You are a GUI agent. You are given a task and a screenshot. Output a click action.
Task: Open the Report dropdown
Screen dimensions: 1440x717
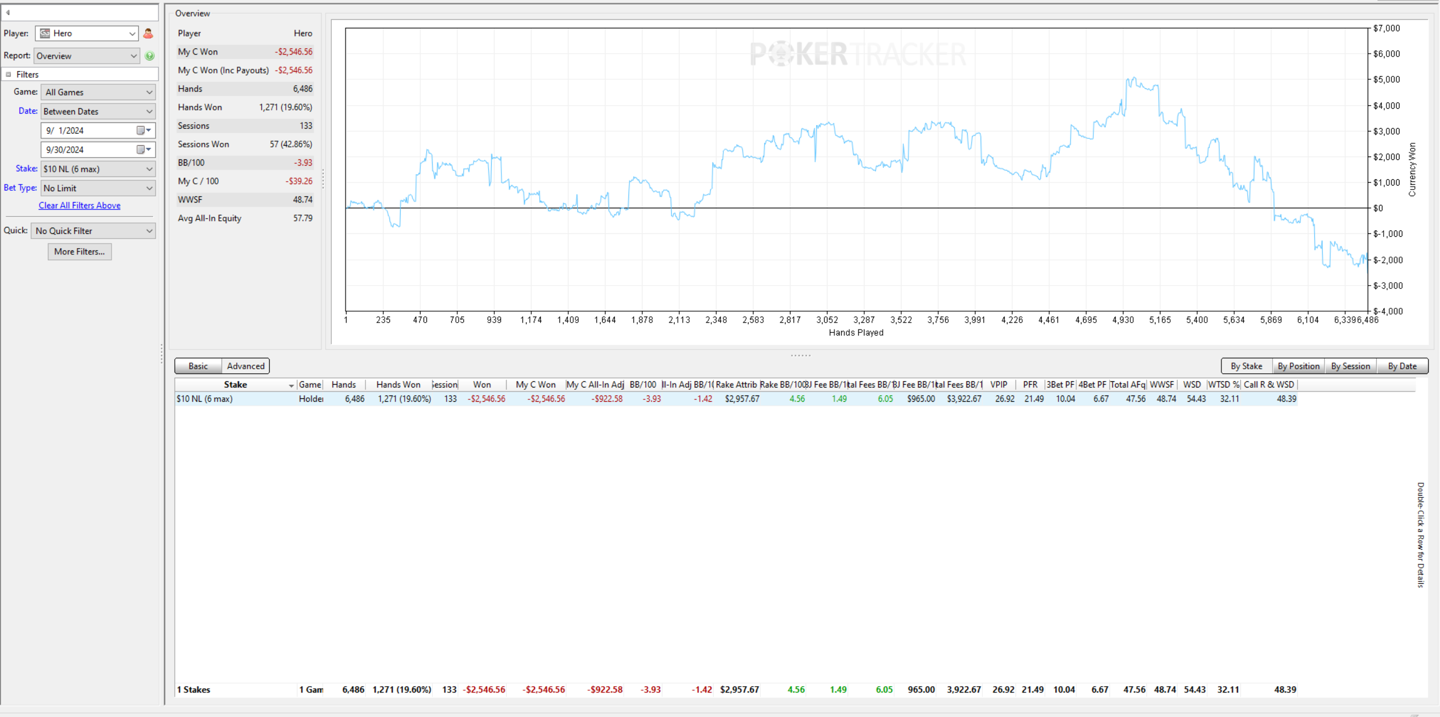(133, 56)
